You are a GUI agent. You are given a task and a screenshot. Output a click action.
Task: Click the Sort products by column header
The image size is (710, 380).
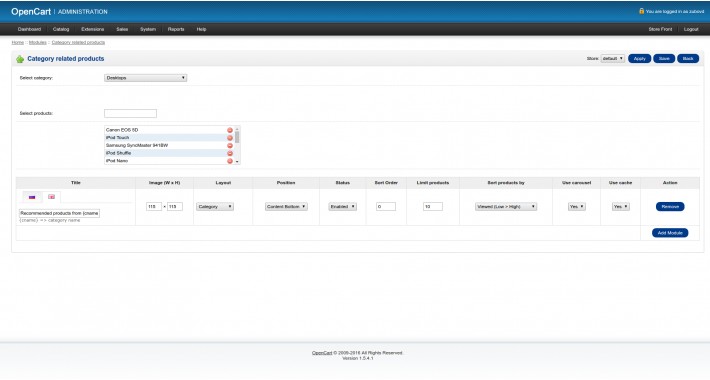click(506, 183)
